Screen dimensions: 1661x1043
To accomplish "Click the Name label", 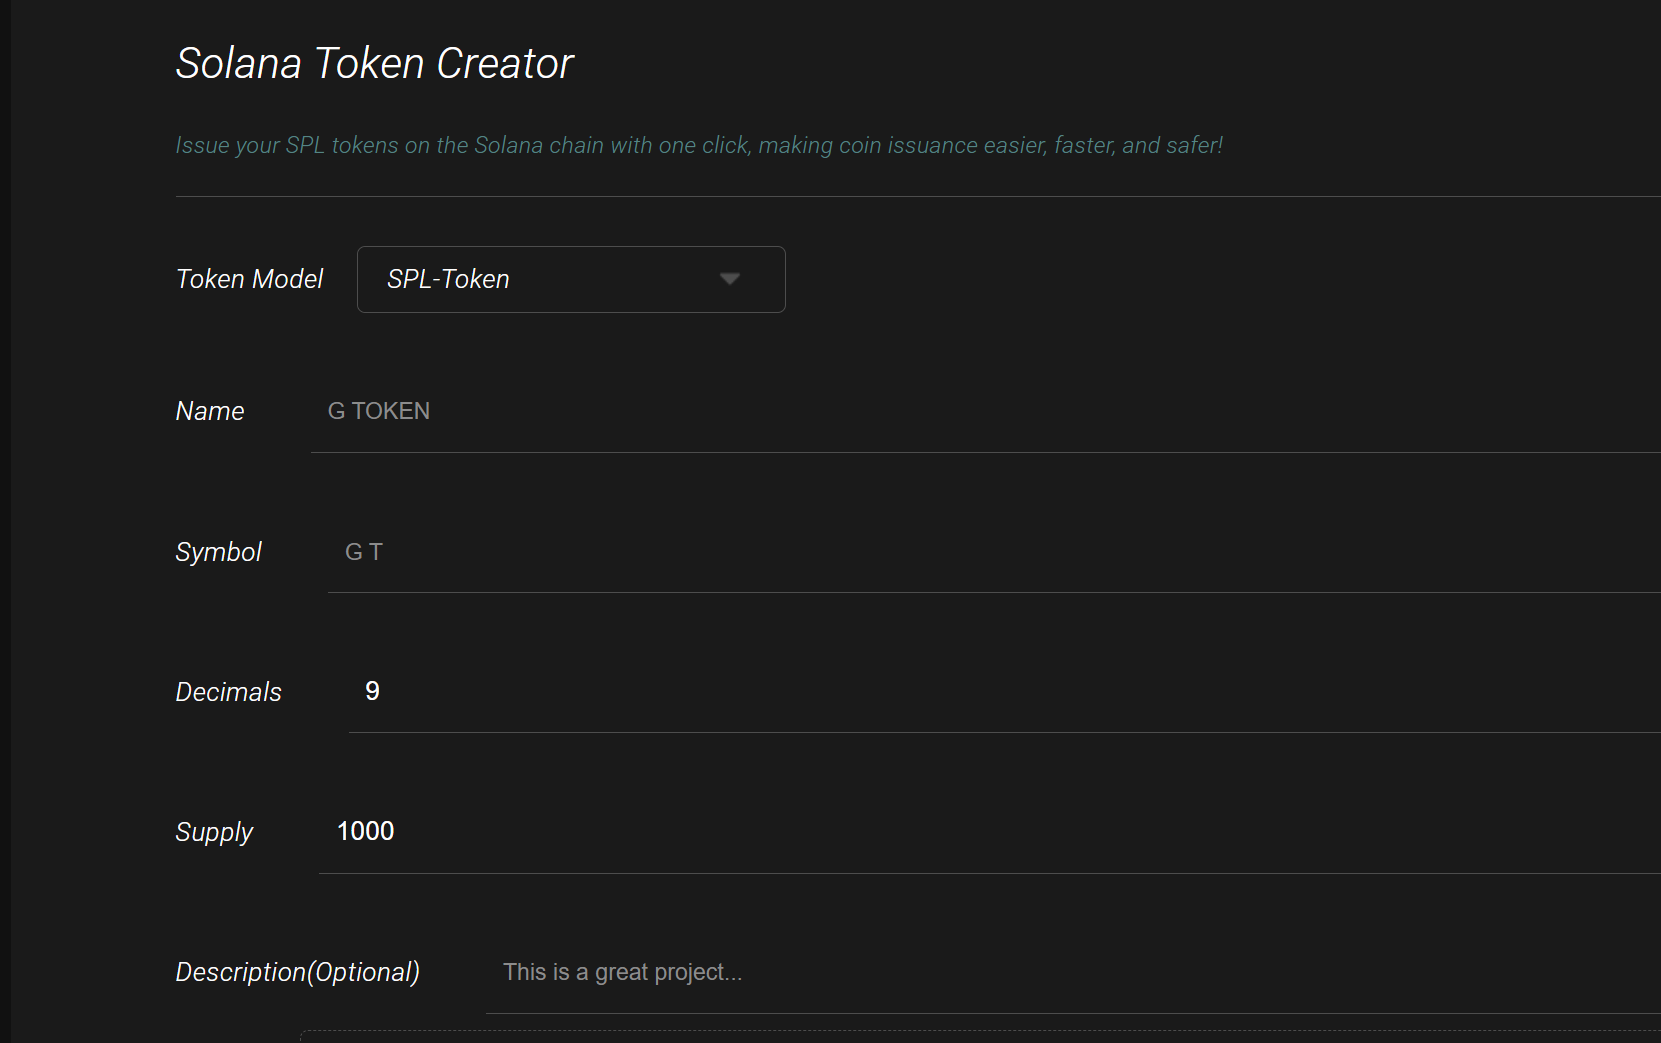I will [x=210, y=410].
